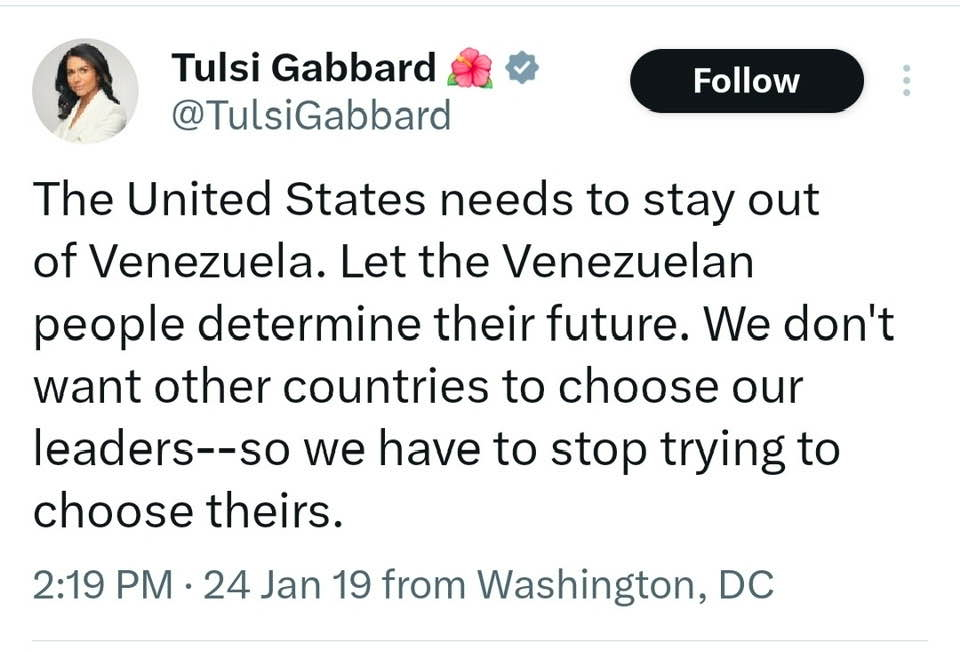960x652 pixels.
Task: Open Tulsi Gabbard's profile picture
Action: coord(85,91)
